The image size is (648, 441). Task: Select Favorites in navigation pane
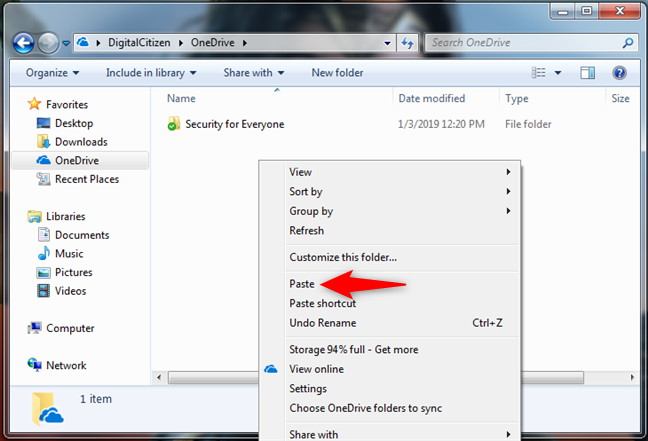(67, 105)
